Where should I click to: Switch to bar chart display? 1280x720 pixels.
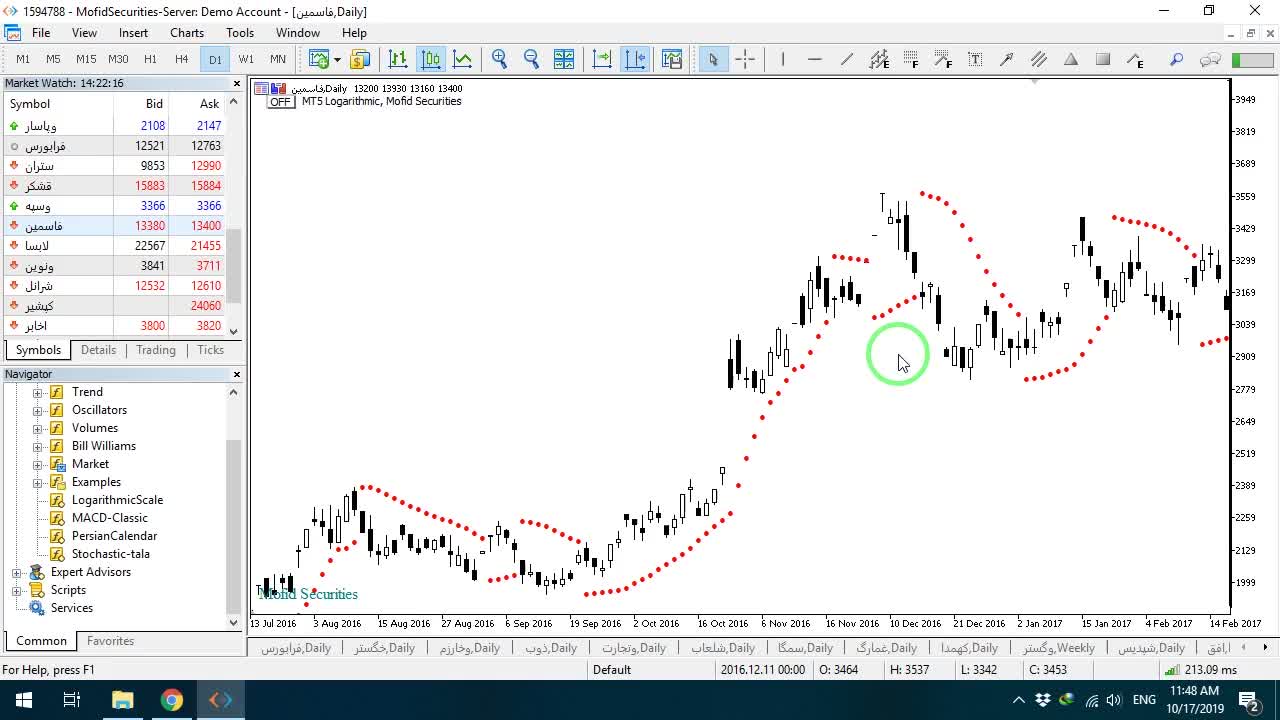[x=398, y=59]
